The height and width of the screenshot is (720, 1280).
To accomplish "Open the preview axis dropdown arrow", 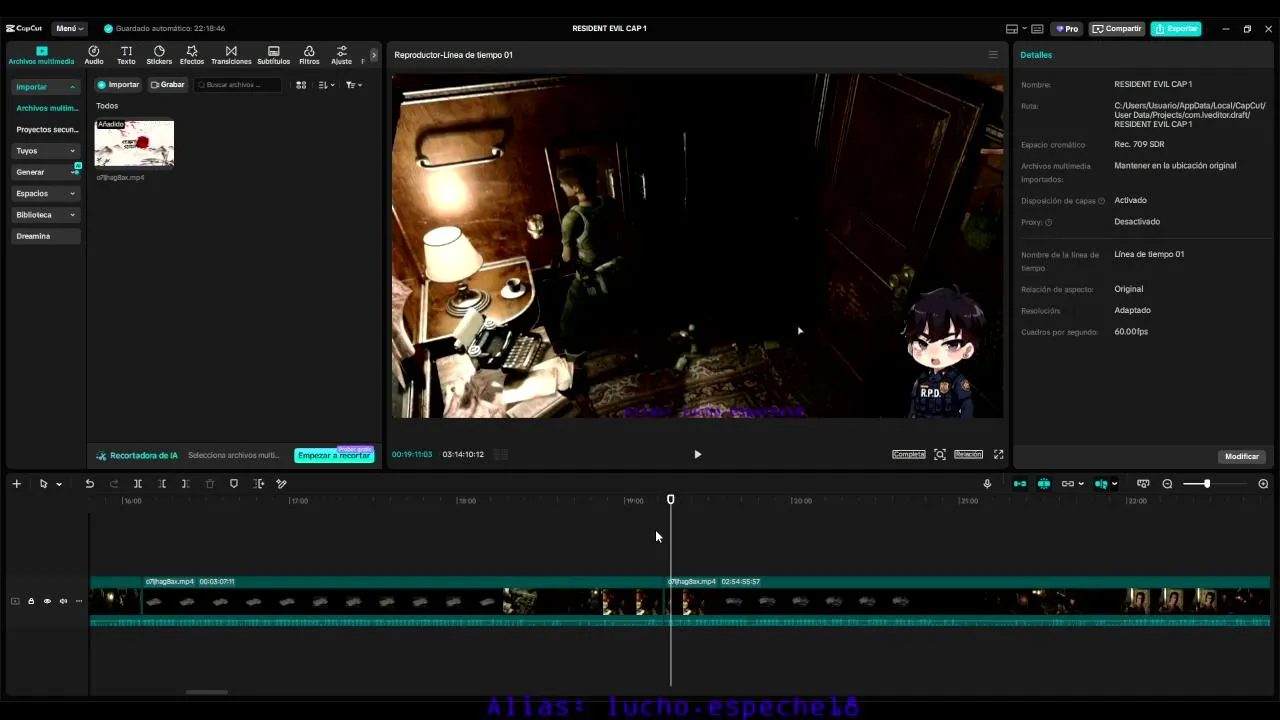I will point(1115,484).
